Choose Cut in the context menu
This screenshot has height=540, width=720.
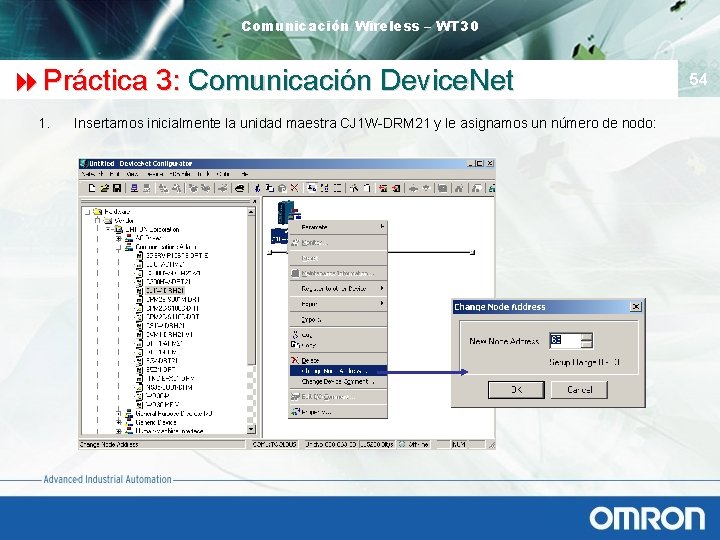pyautogui.click(x=338, y=335)
